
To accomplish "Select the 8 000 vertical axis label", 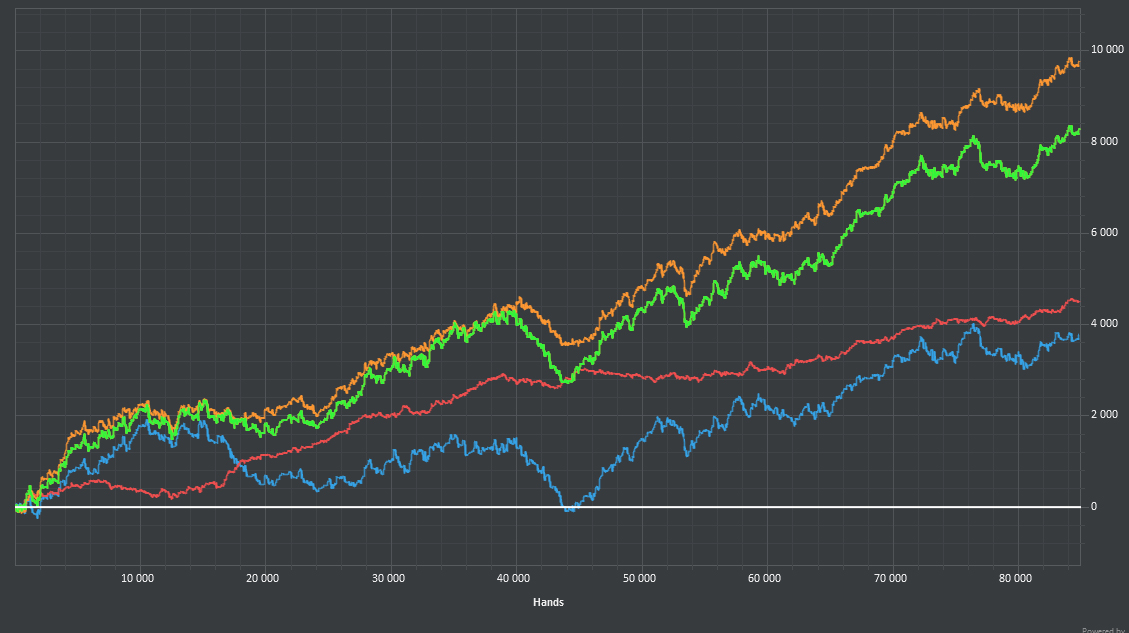I will 1103,142.
